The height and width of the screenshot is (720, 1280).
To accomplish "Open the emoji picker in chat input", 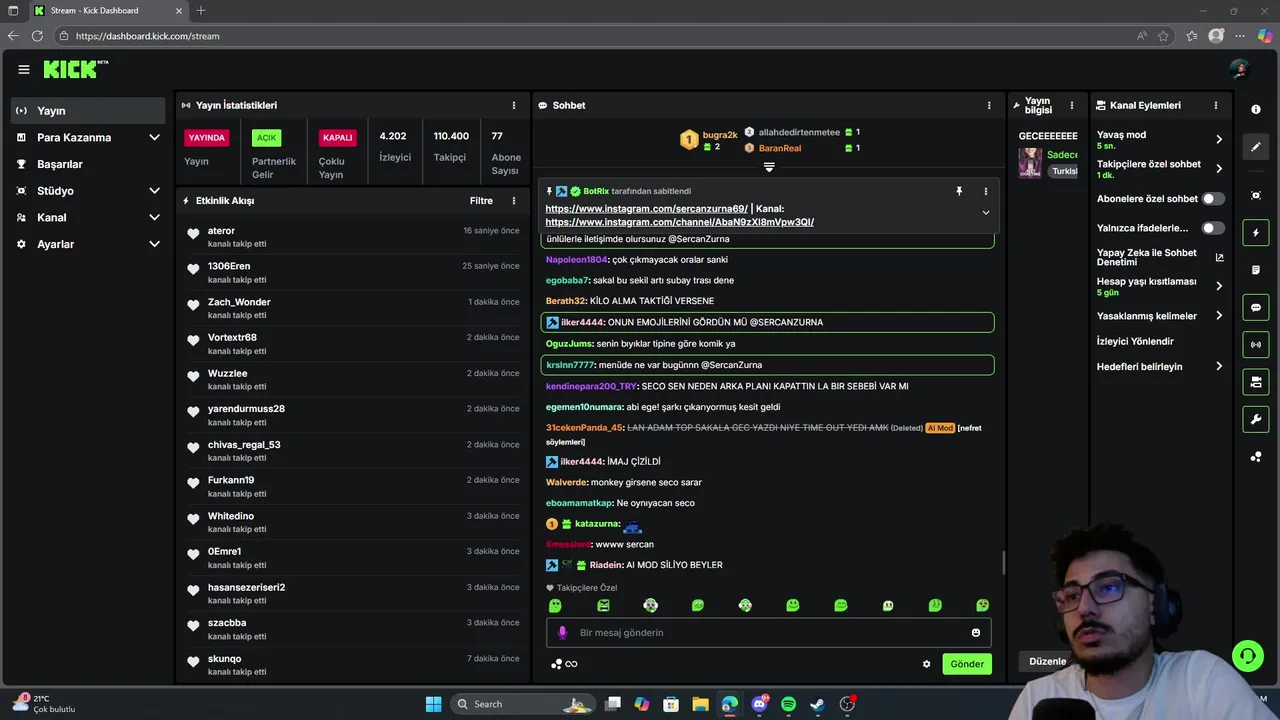I will pyautogui.click(x=976, y=633).
